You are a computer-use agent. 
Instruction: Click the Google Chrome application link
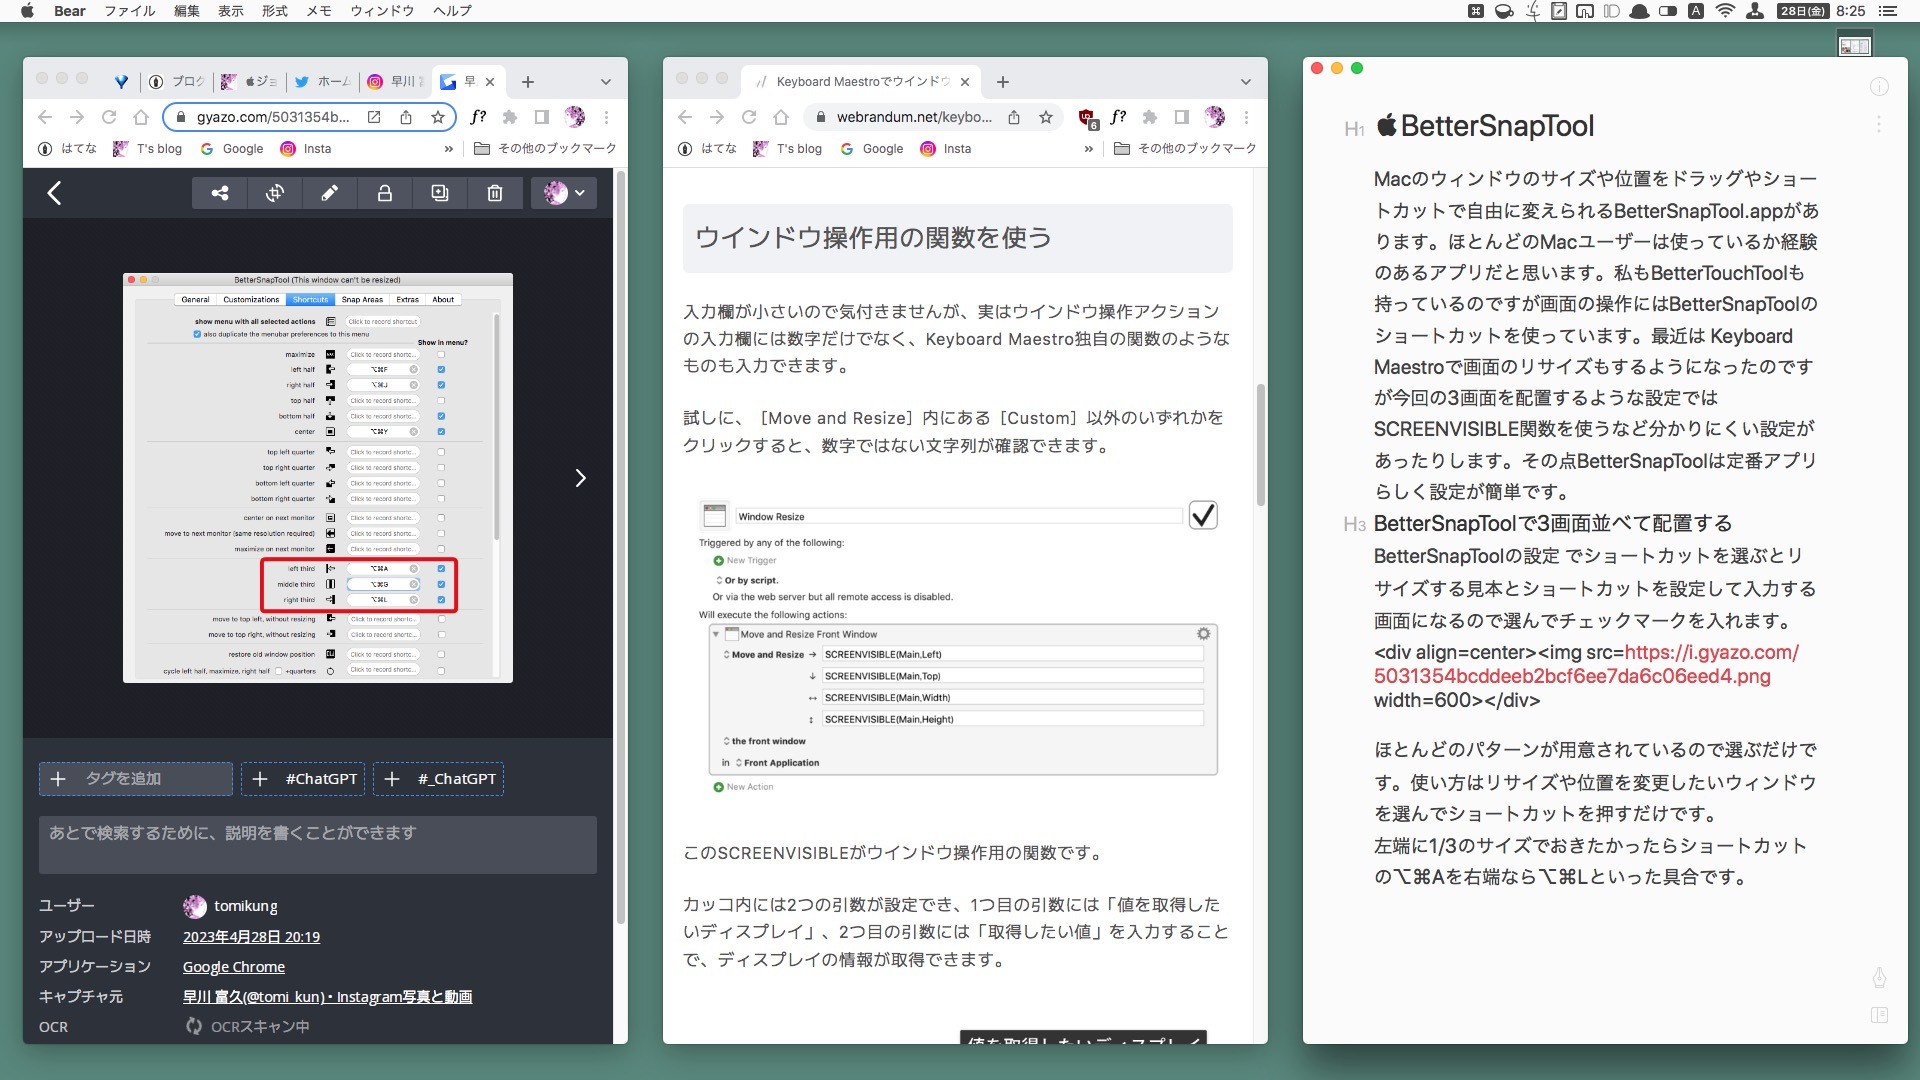click(x=233, y=967)
